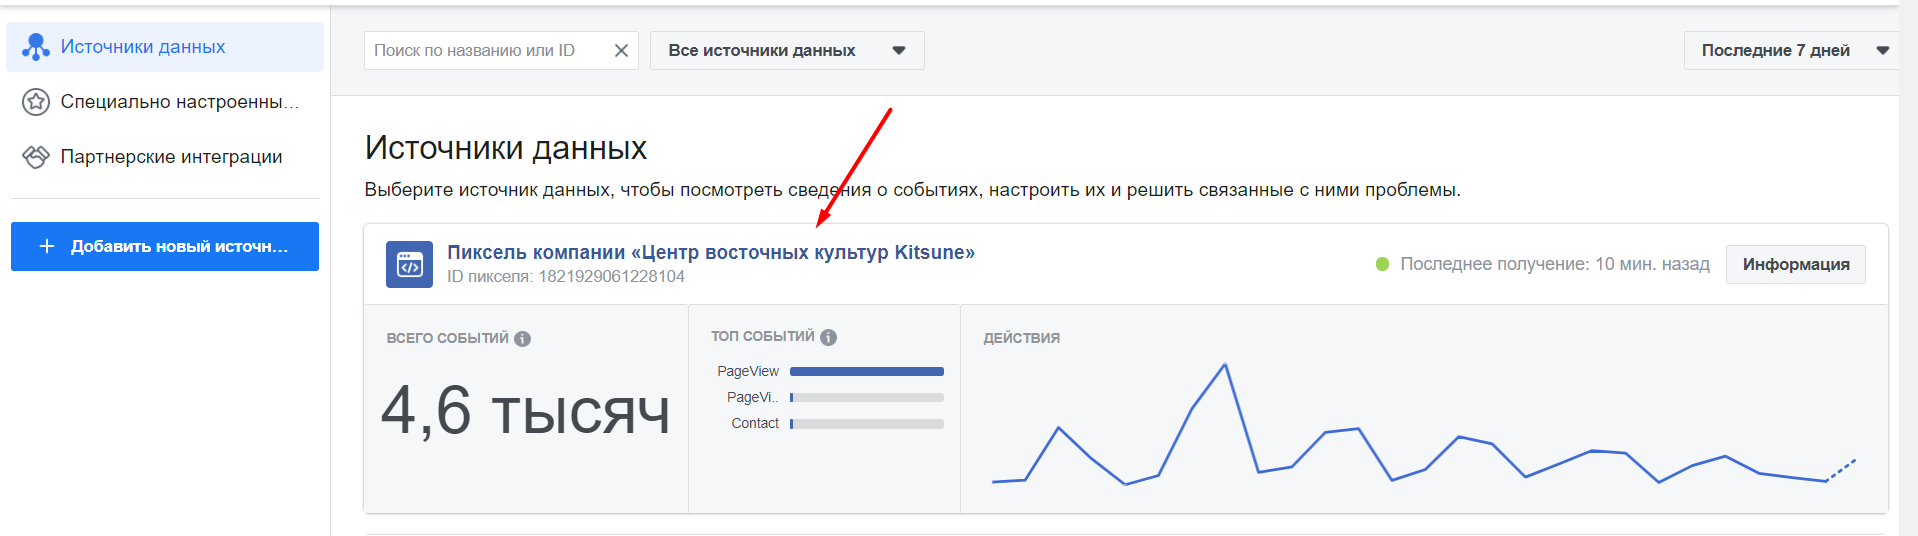This screenshot has width=1918, height=536.
Task: Open info icon next to ВСЕГО СОБЫТИЙ
Action: (x=523, y=339)
